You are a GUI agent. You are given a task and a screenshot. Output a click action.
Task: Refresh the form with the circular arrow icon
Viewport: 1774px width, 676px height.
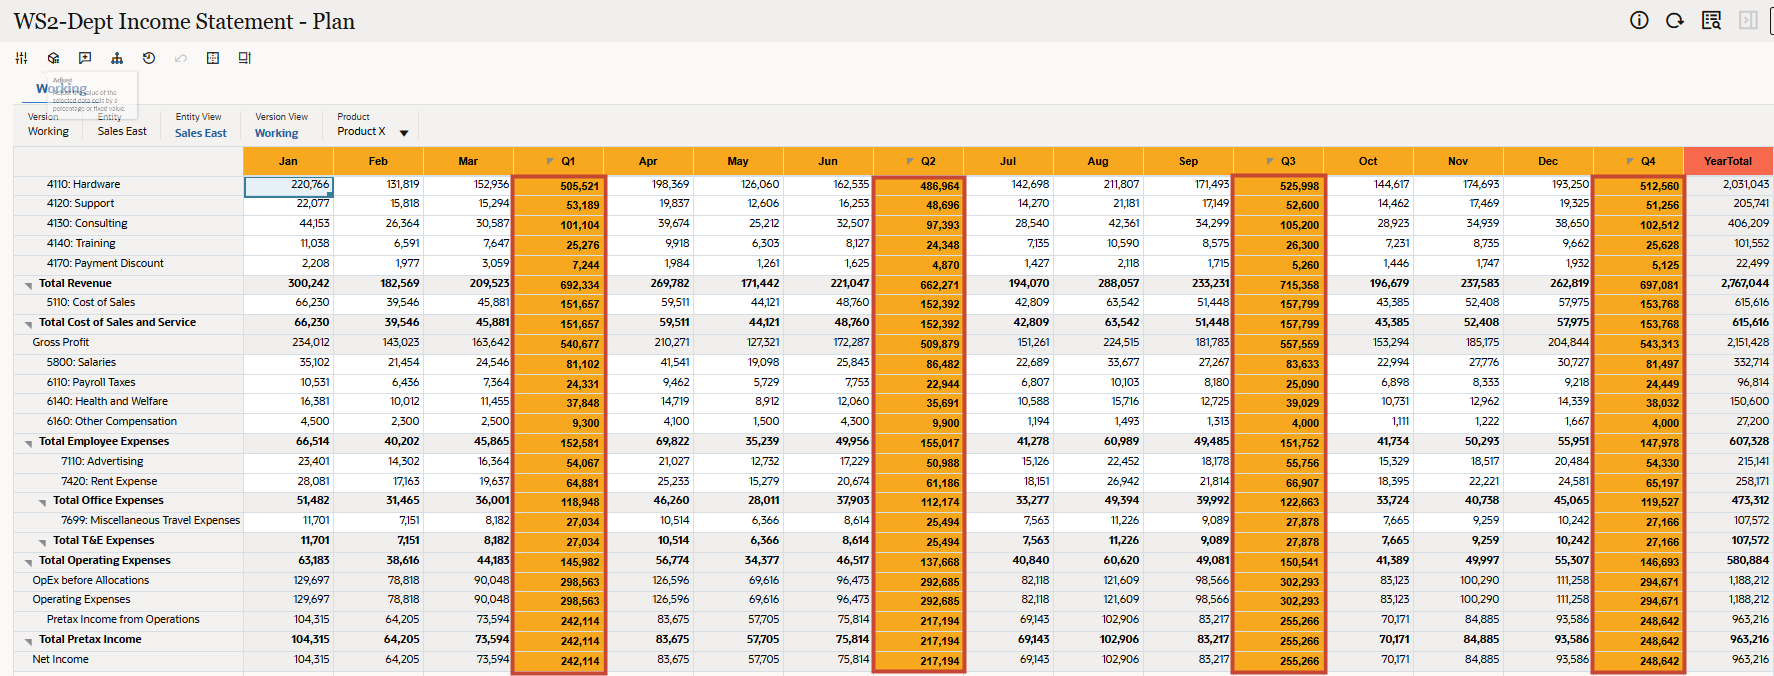tap(1674, 20)
